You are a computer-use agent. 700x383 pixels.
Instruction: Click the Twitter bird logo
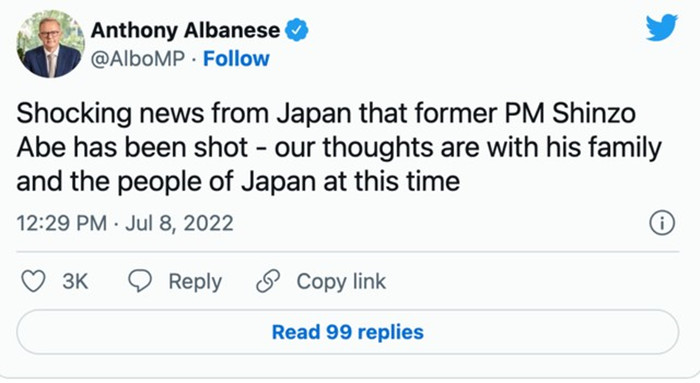[x=662, y=28]
